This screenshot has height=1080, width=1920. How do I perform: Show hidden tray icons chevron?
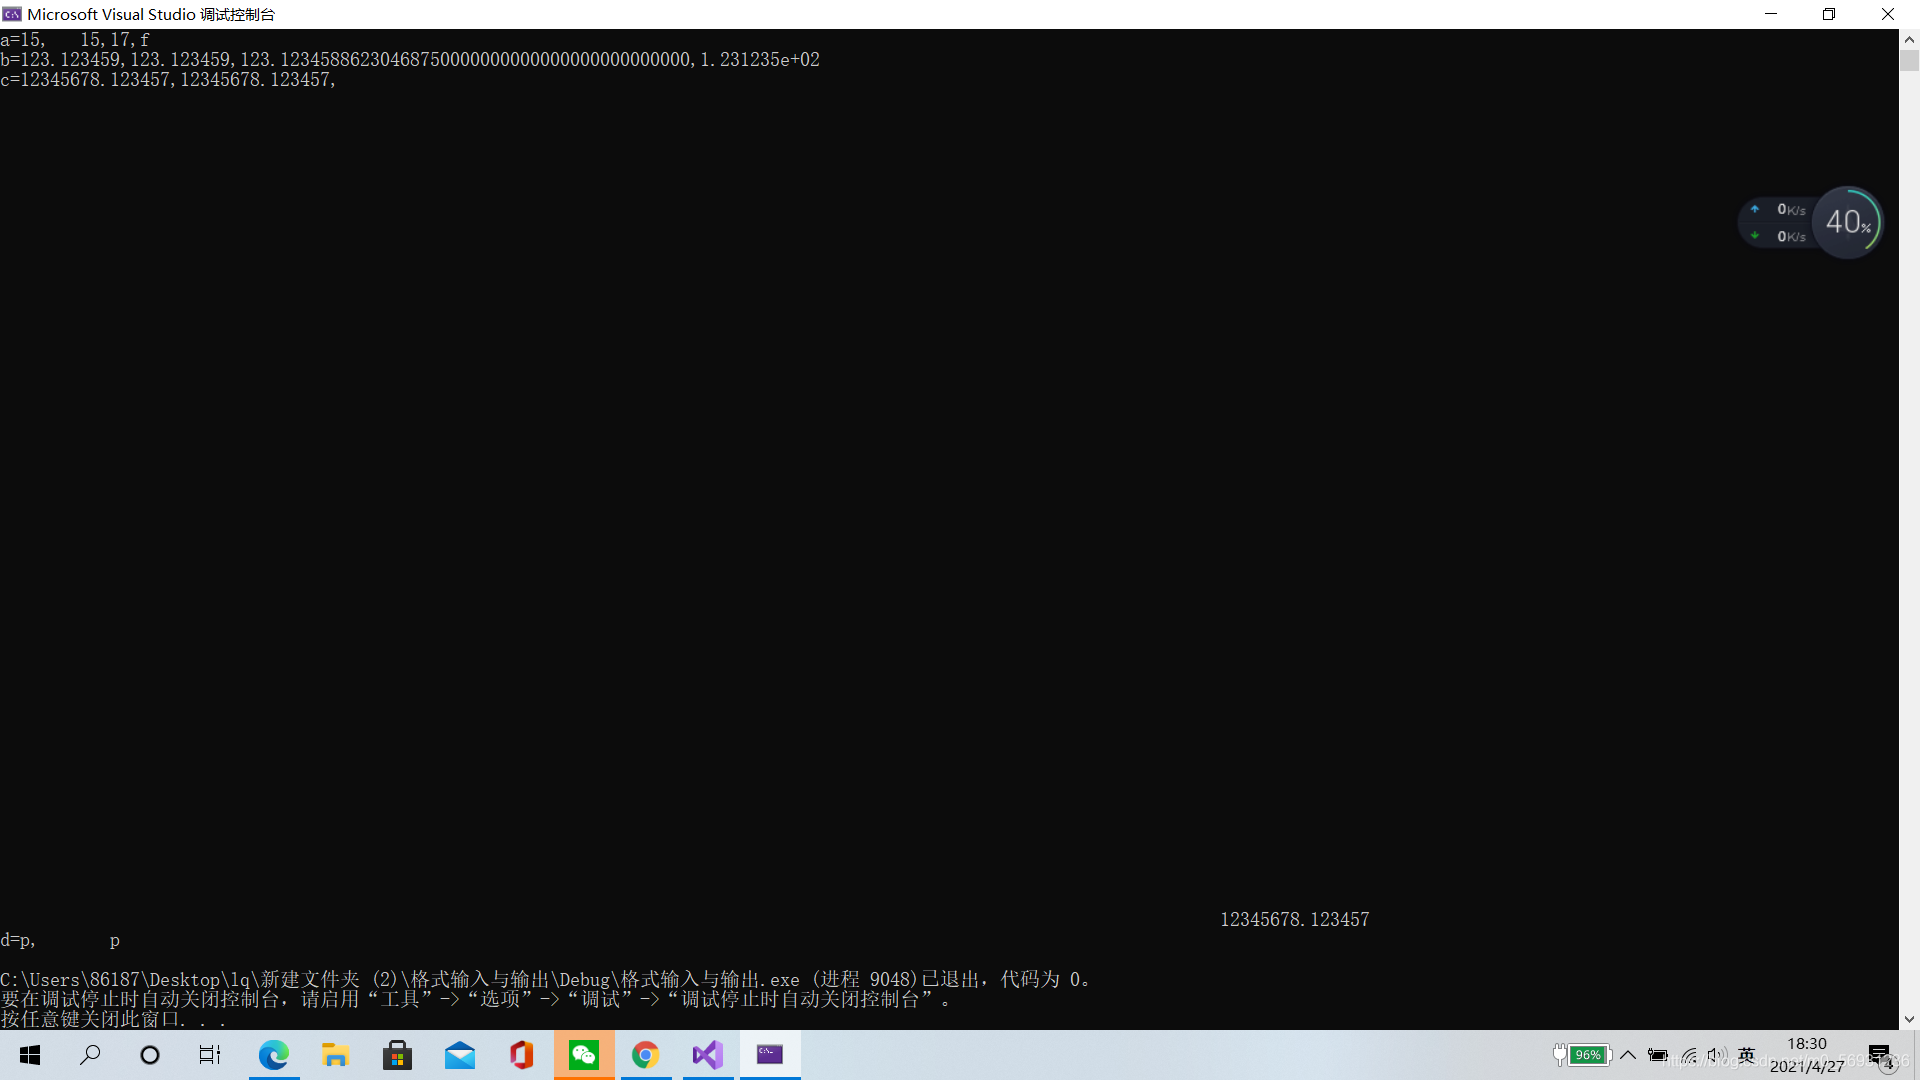(x=1628, y=1055)
